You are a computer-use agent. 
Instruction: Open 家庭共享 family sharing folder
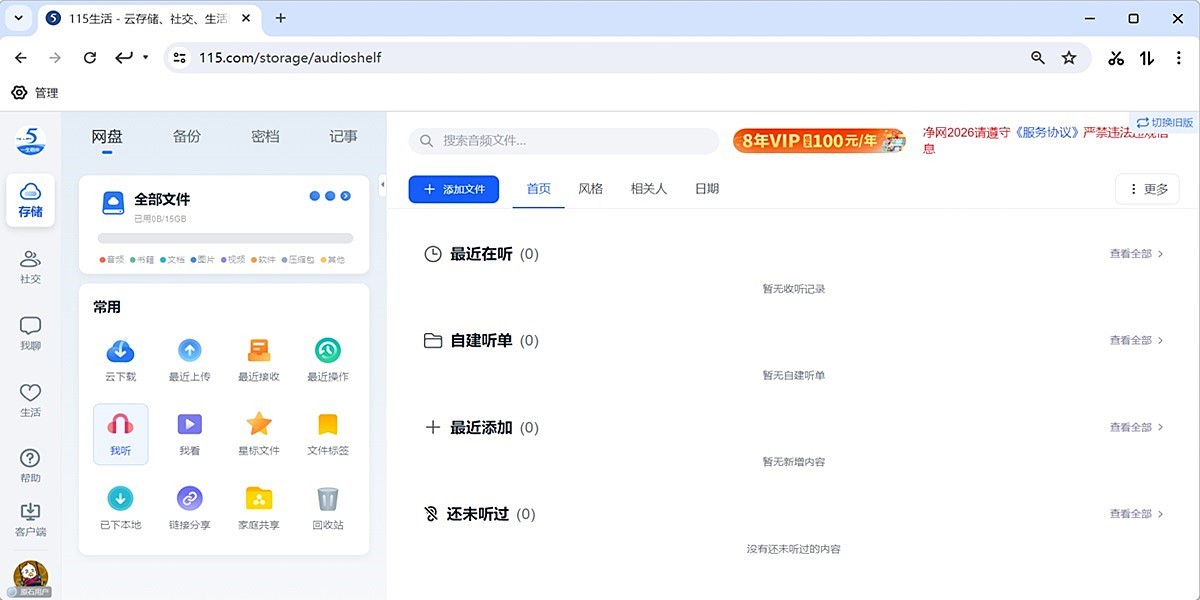point(258,499)
